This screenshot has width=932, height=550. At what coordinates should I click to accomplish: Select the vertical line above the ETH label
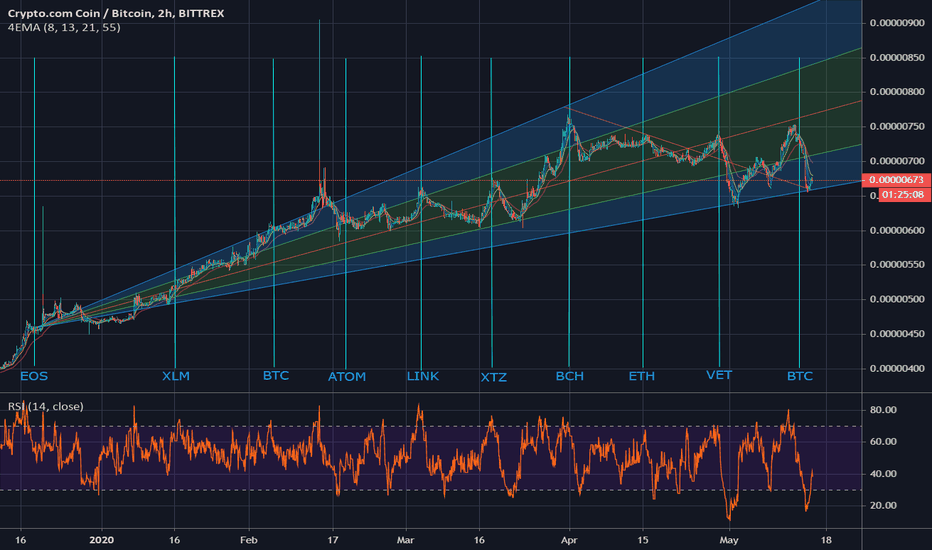643,212
